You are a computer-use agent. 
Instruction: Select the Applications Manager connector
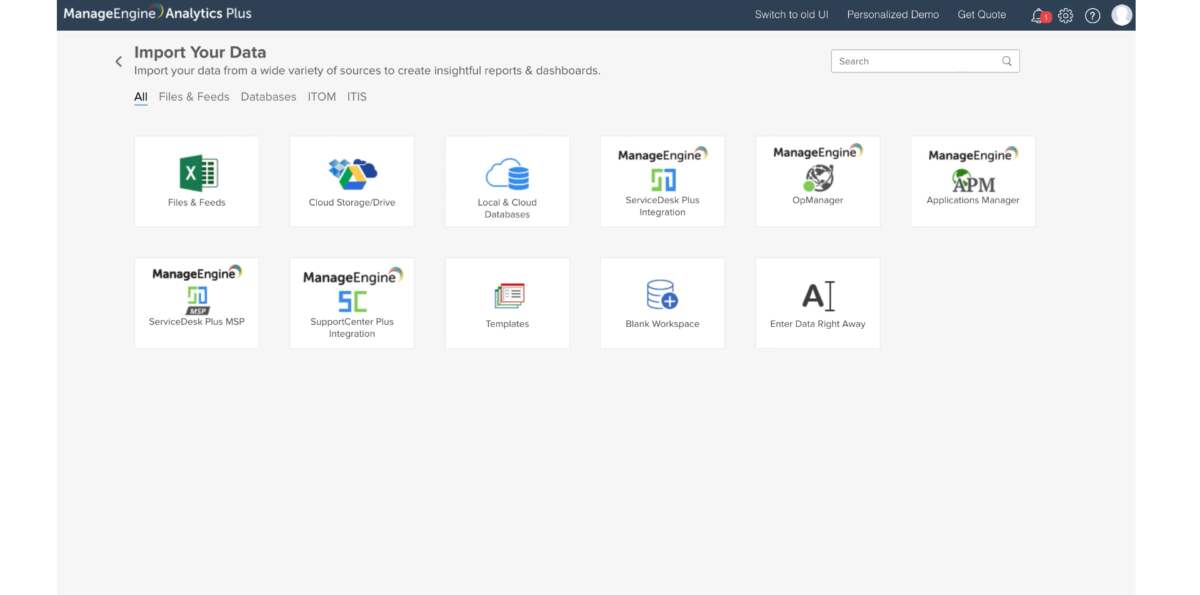tap(972, 180)
